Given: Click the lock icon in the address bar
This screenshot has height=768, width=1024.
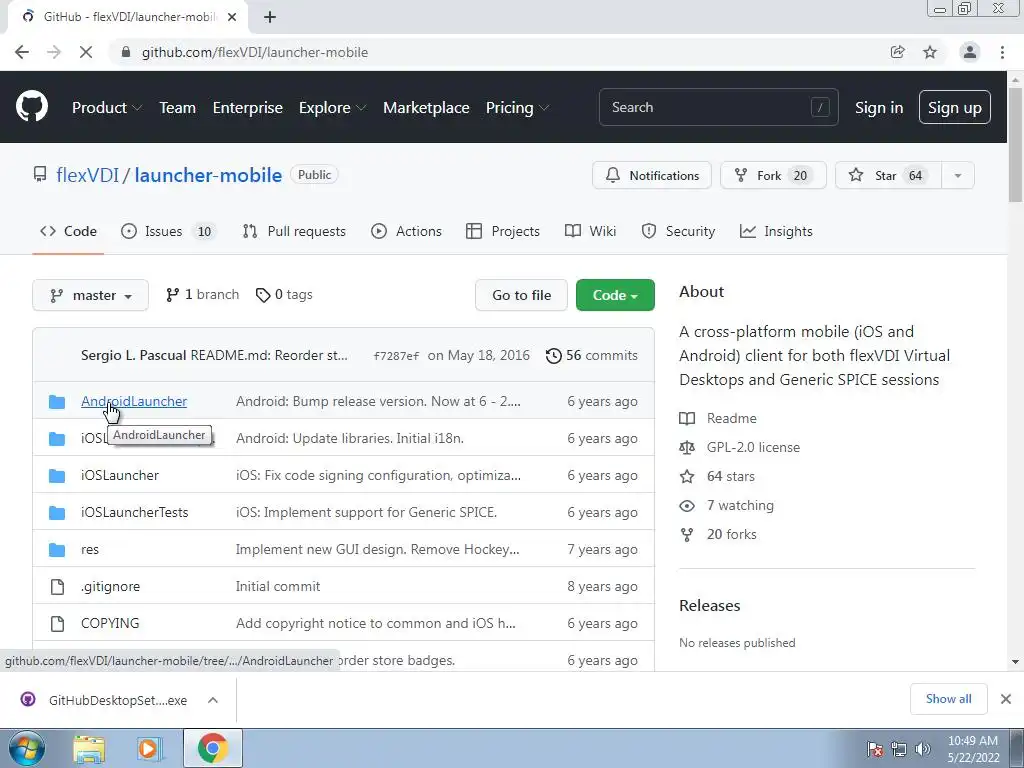Looking at the screenshot, I should click(x=126, y=52).
